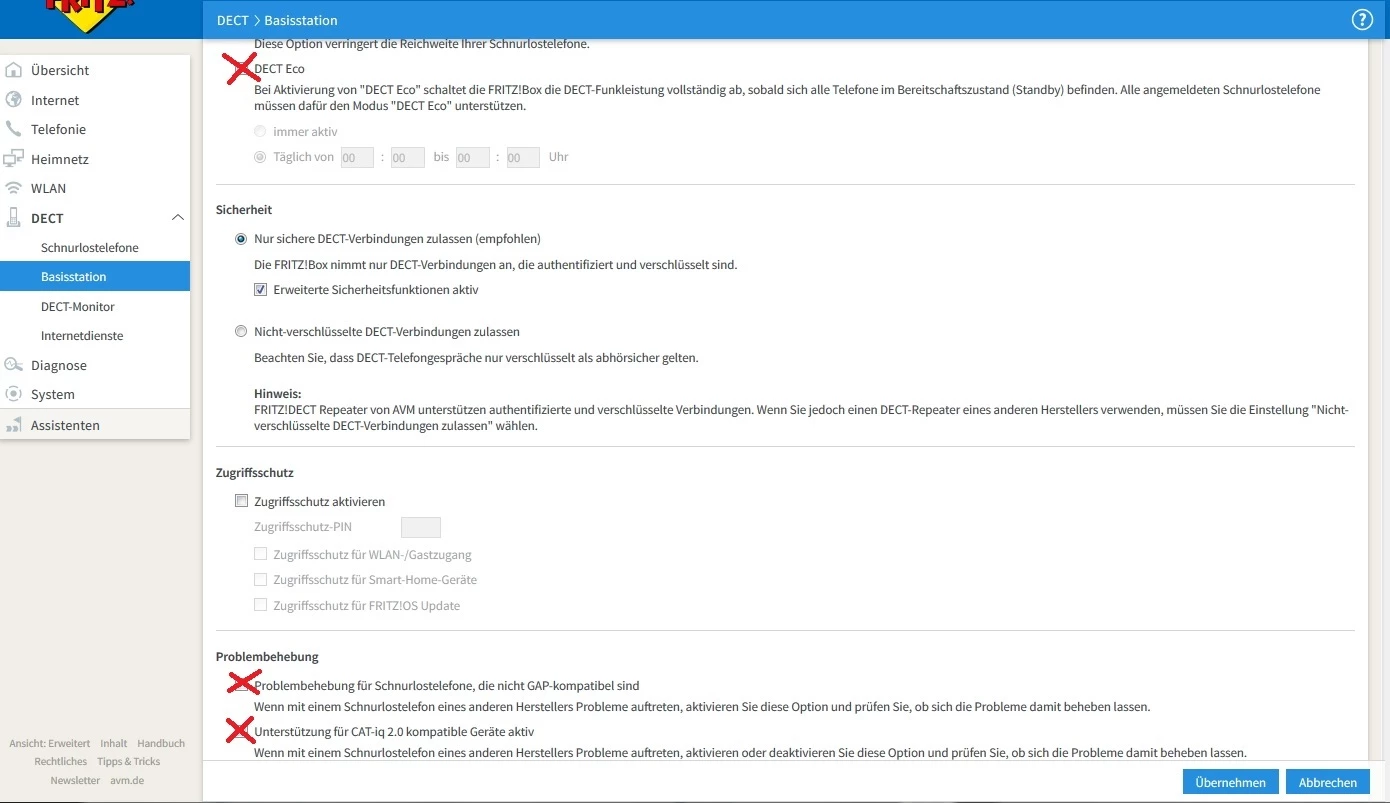Click the 'Sicherheit' section heading
Viewport: 1390px width, 803px height.
point(244,210)
